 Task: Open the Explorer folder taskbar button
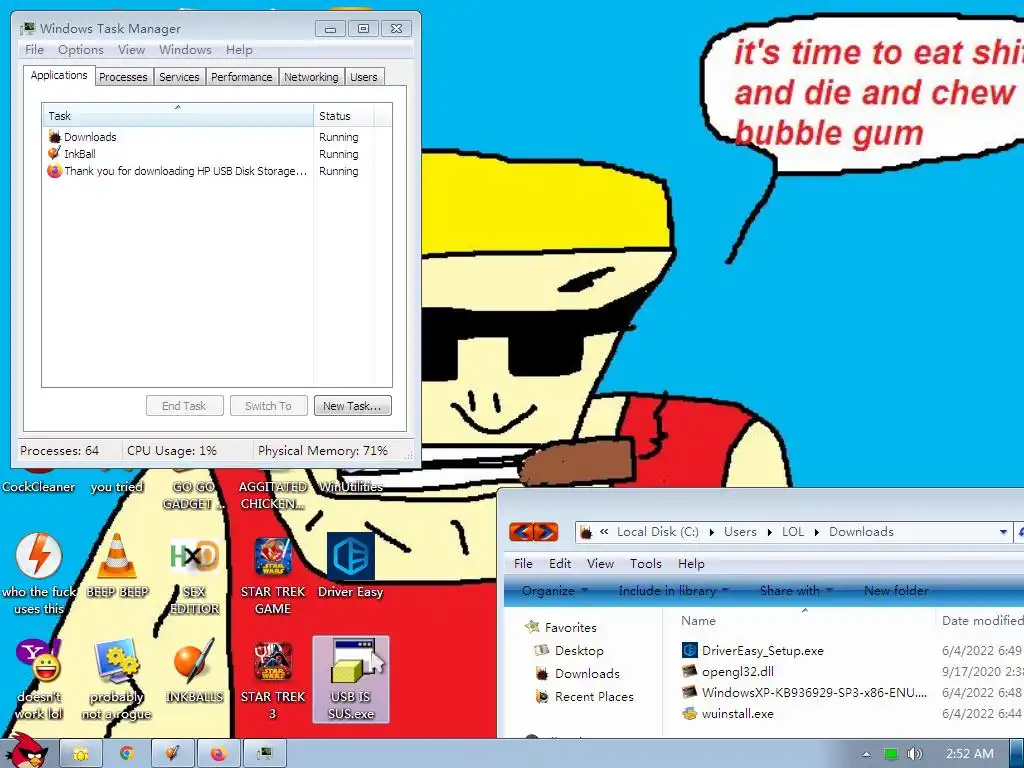pyautogui.click(x=81, y=754)
